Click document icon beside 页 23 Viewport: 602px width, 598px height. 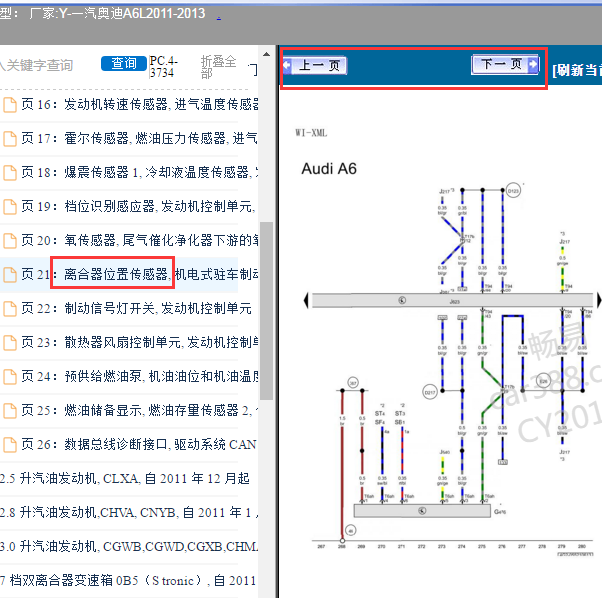click(10, 343)
